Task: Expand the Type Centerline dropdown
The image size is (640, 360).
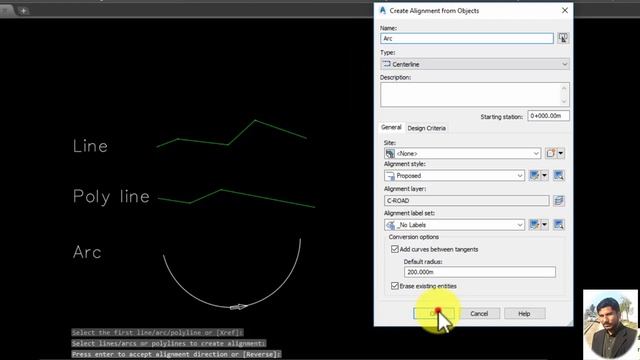Action: click(475, 64)
